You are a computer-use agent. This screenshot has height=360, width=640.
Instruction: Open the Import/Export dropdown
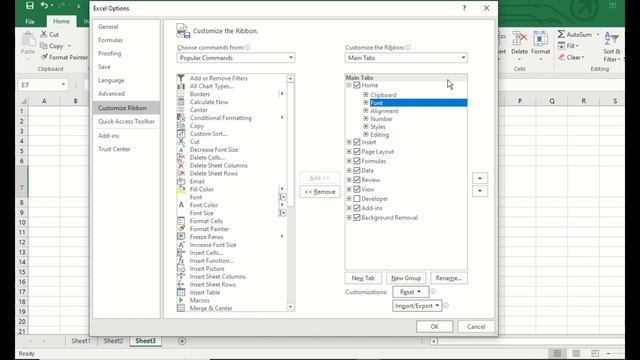pyautogui.click(x=417, y=305)
